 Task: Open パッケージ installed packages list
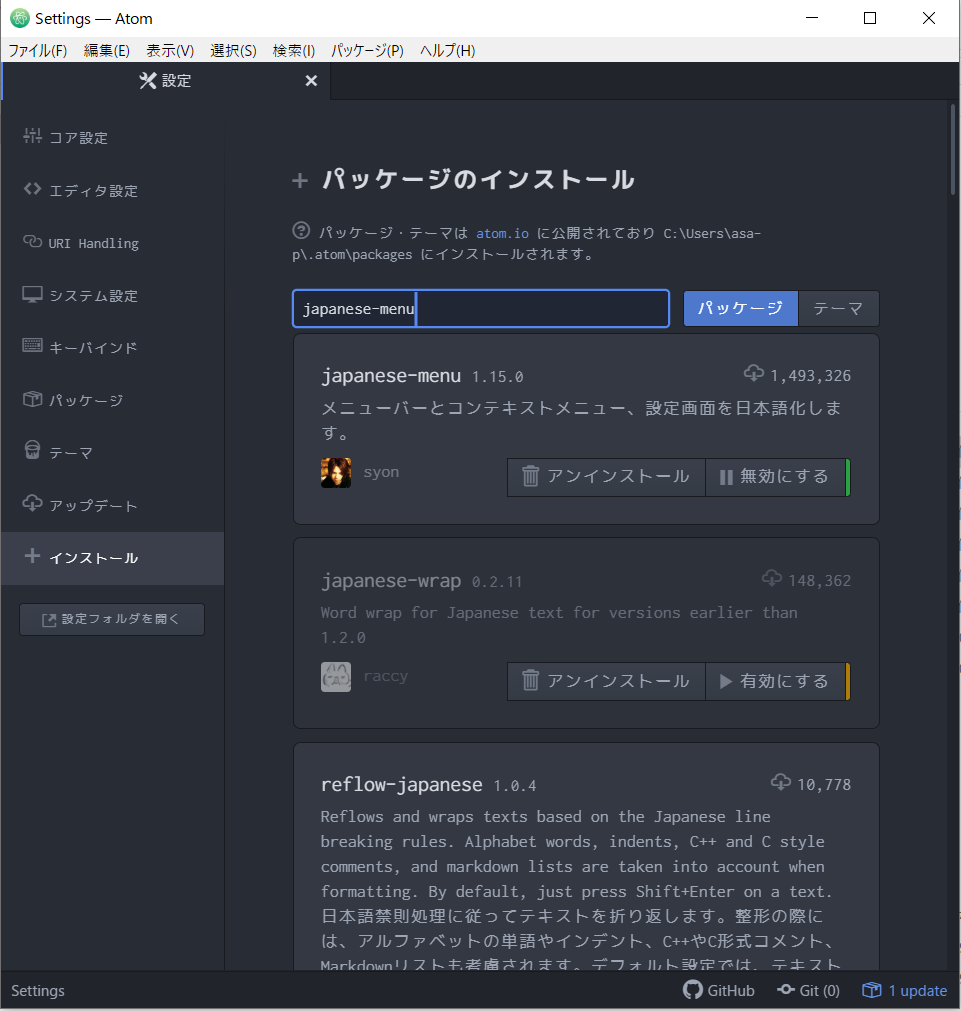(86, 400)
